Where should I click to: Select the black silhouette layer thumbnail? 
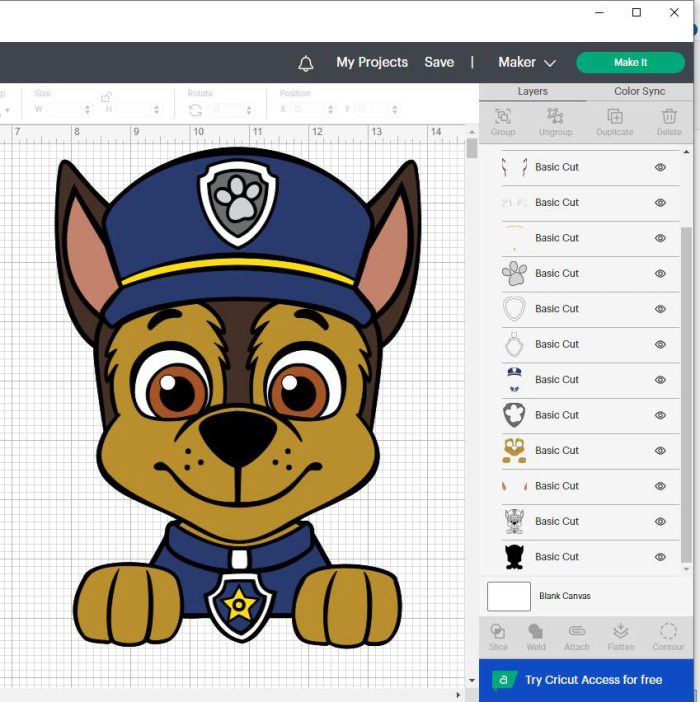(x=514, y=556)
